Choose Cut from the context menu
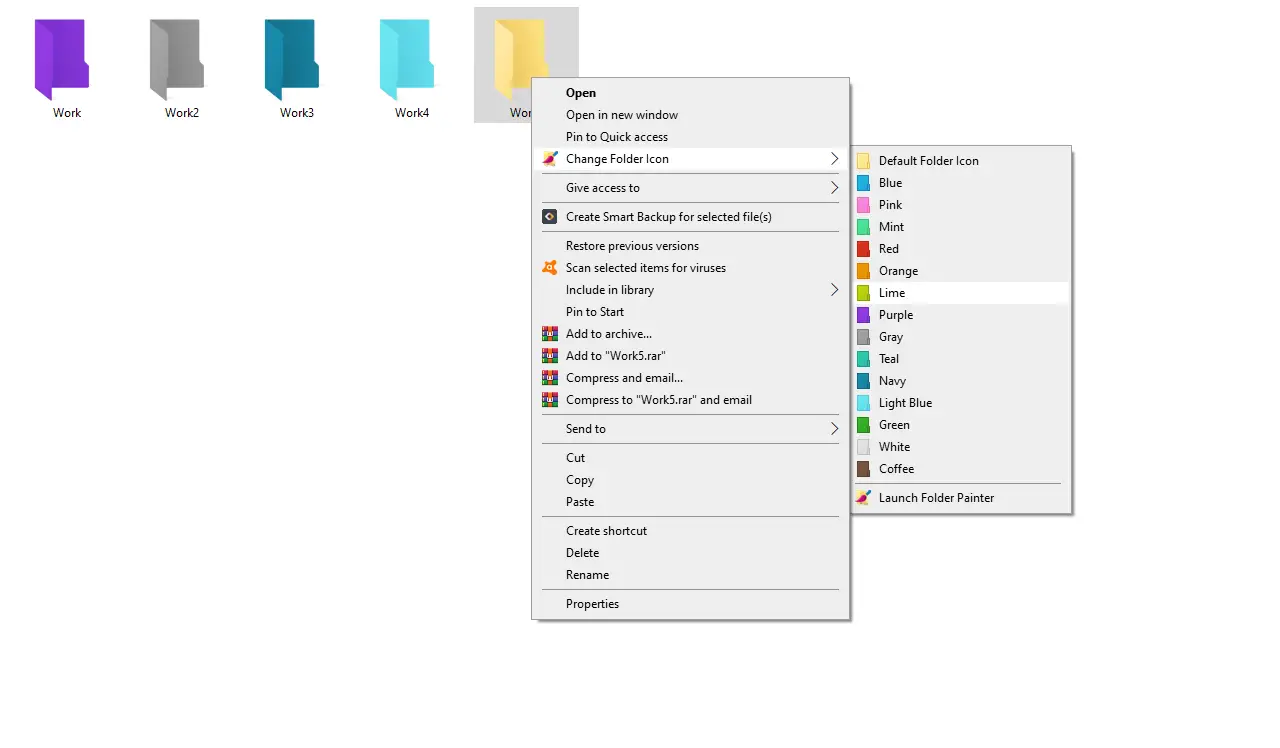The image size is (1280, 748). click(691, 458)
